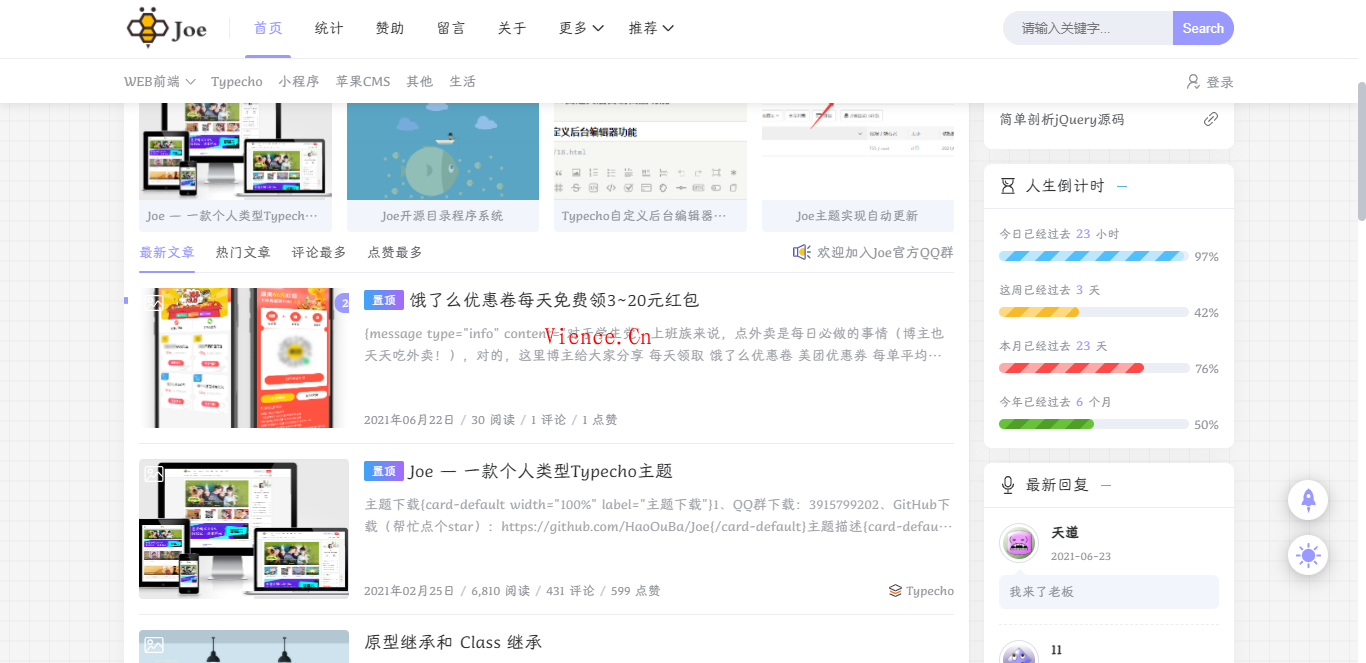Screen dimensions: 1366x663
Task: Click the user icon next to 登录
Action: 1192,82
